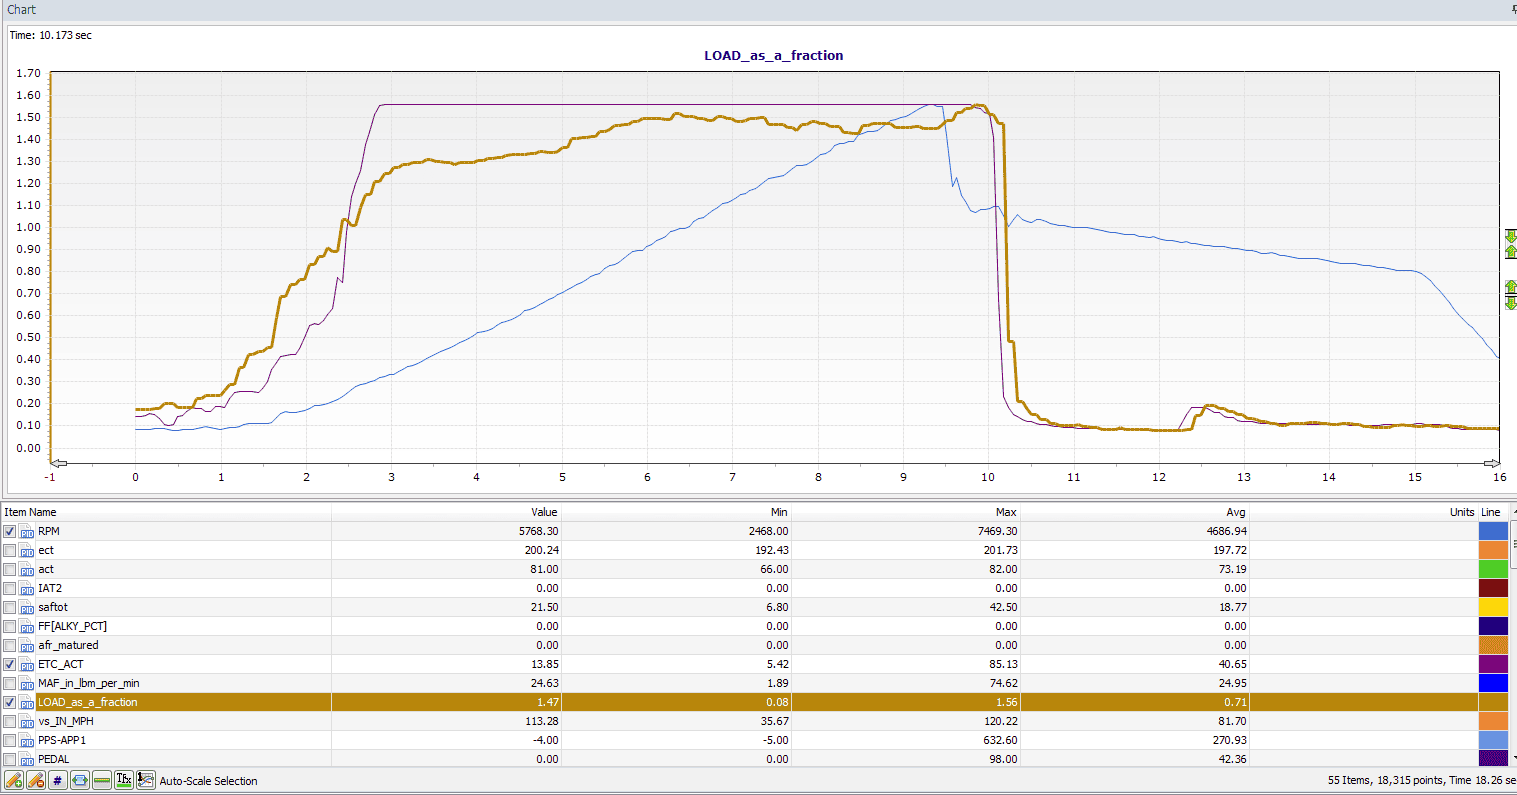Viewport: 1517px width, 795px height.
Task: Click the add item pencil-plus icon
Action: pos(14,780)
